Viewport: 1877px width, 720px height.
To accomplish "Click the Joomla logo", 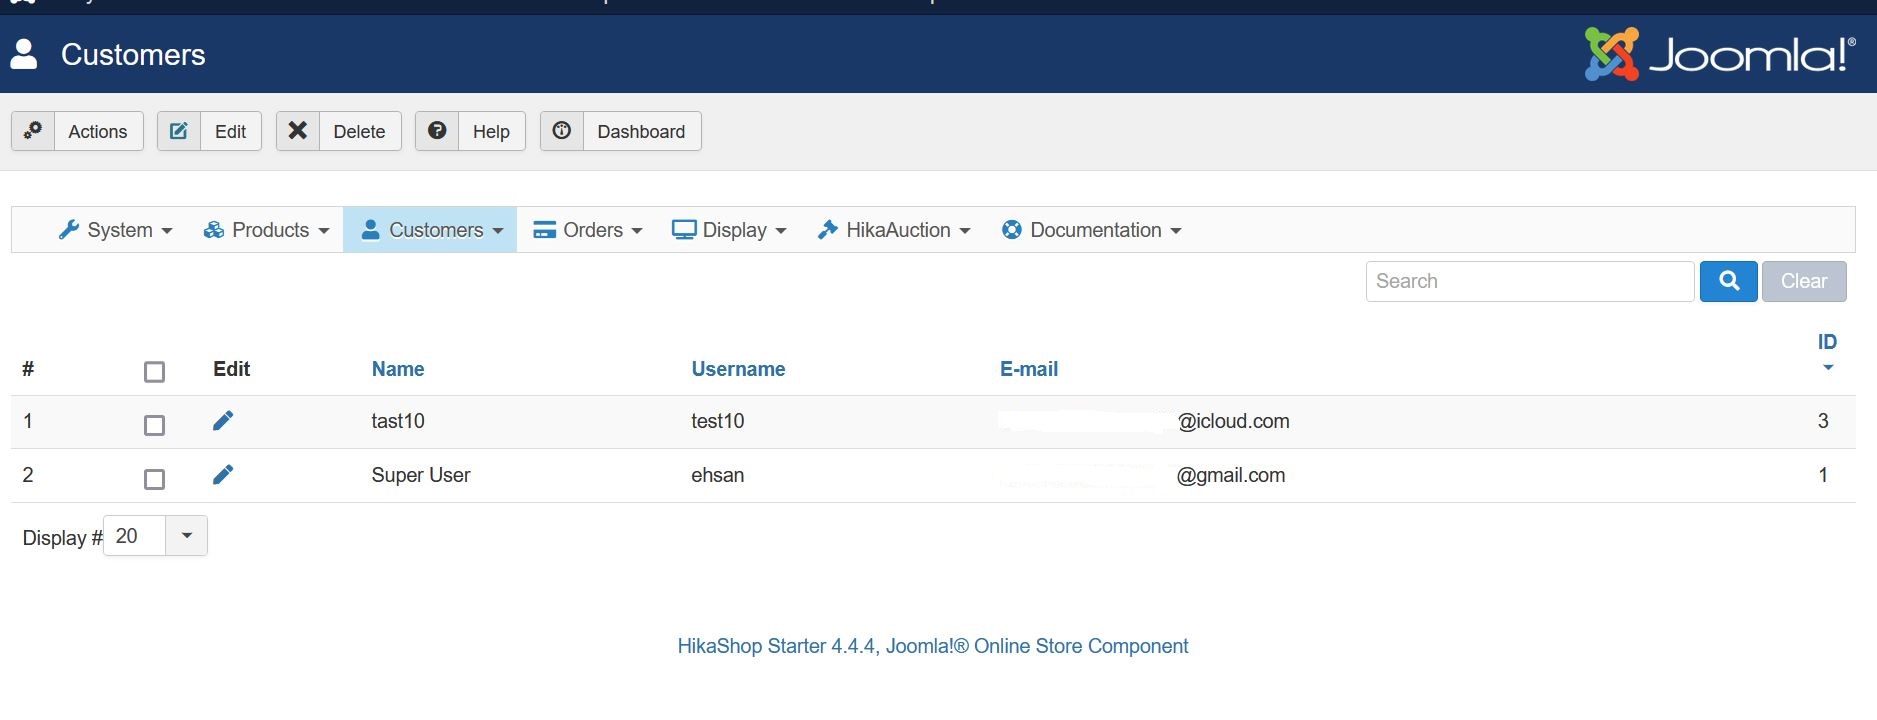I will tap(1719, 54).
